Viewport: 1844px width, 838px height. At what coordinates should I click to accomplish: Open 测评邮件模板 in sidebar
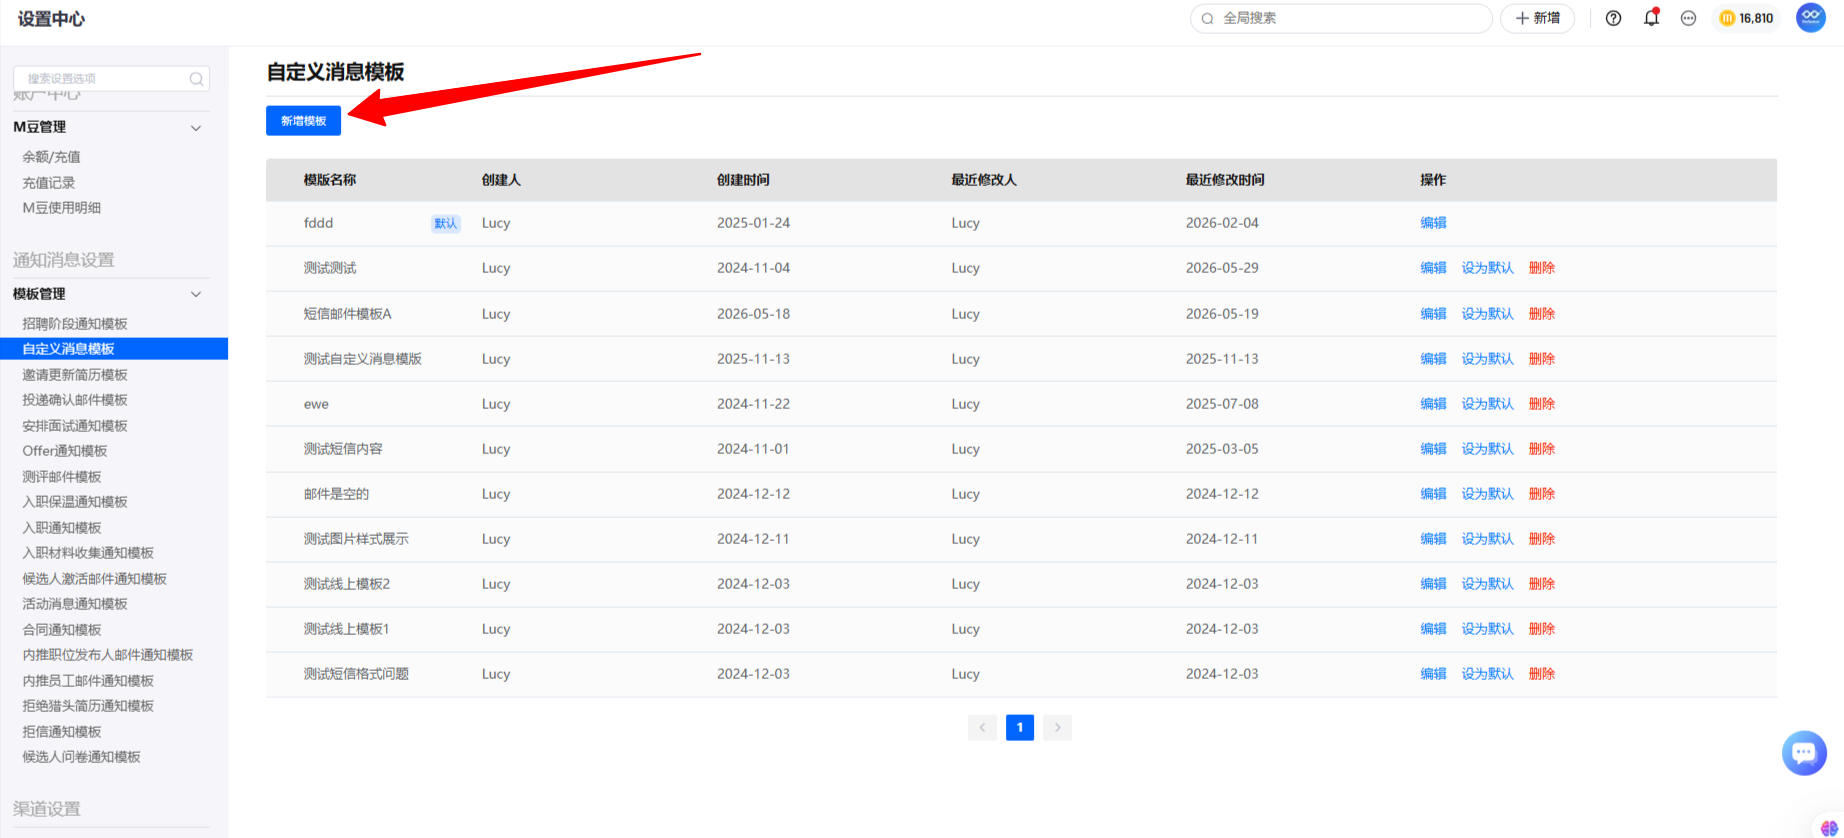[62, 477]
